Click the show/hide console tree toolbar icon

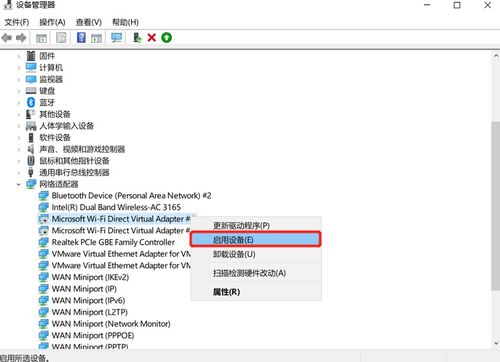pos(41,38)
